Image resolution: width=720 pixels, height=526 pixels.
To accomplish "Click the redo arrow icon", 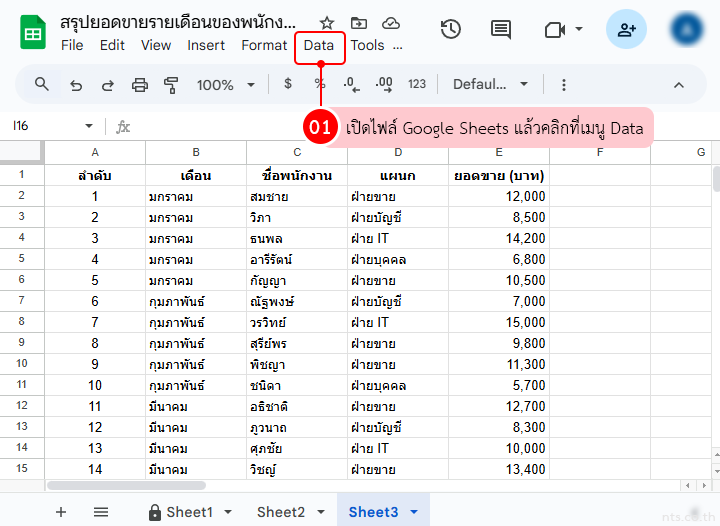I will 107,85.
